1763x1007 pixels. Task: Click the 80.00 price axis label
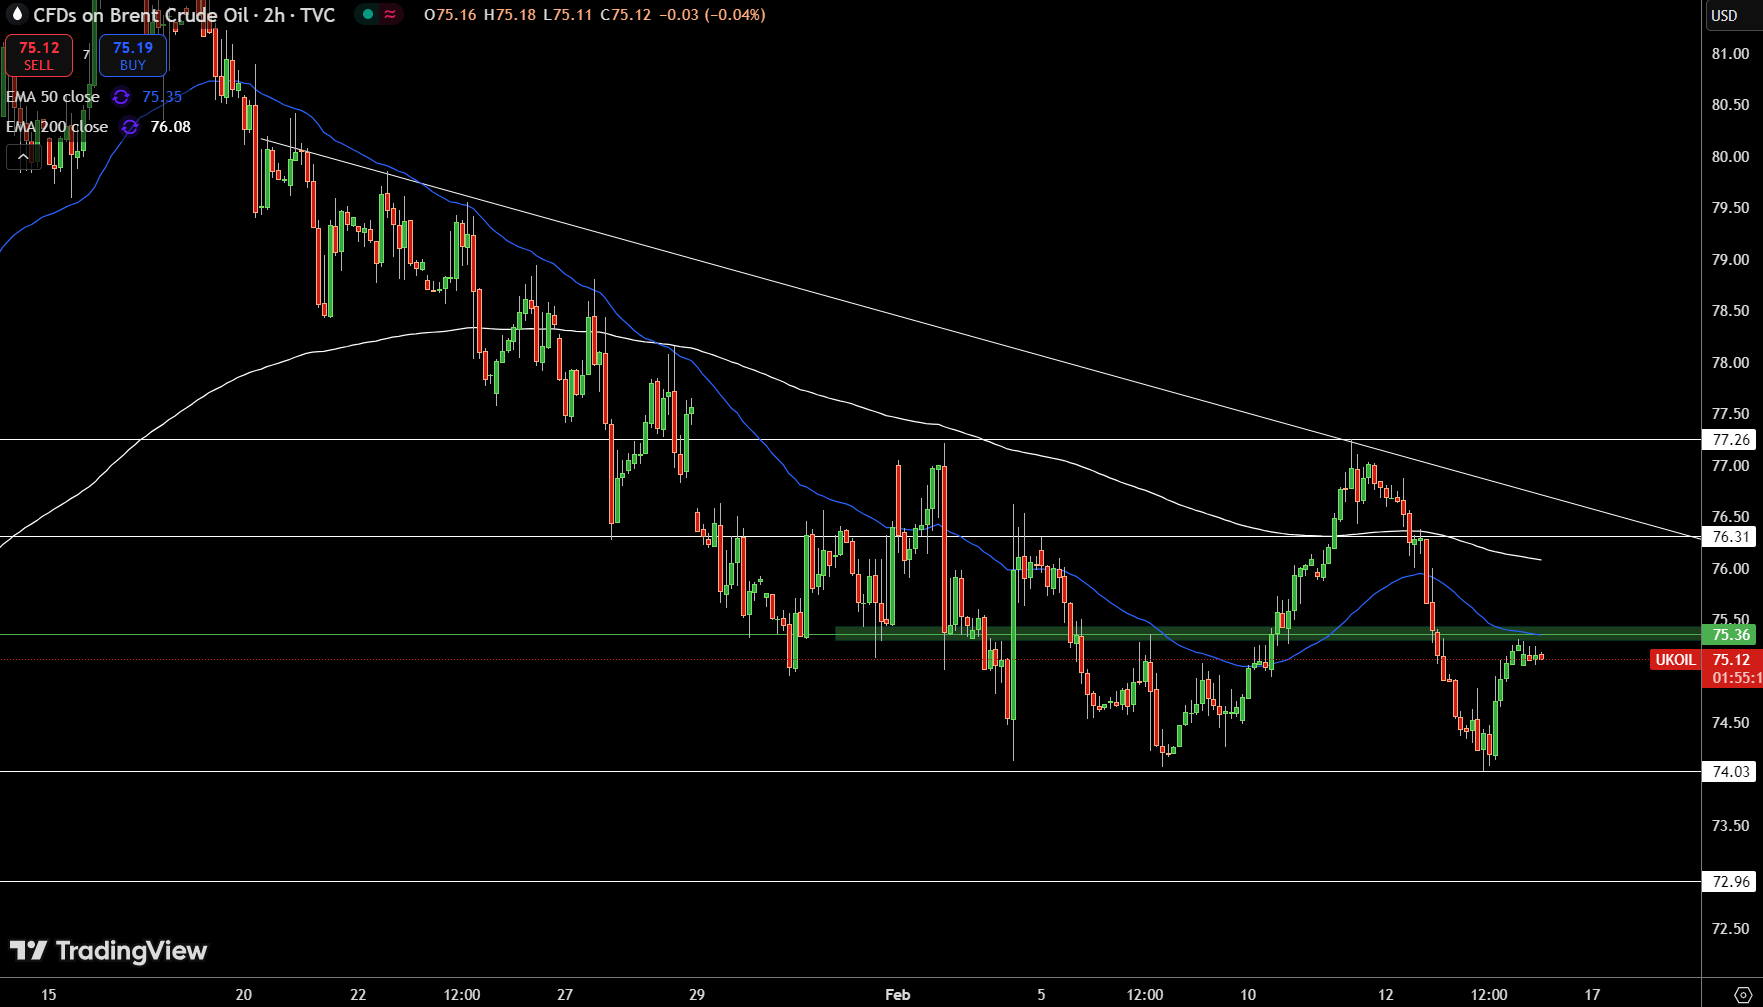pos(1730,157)
